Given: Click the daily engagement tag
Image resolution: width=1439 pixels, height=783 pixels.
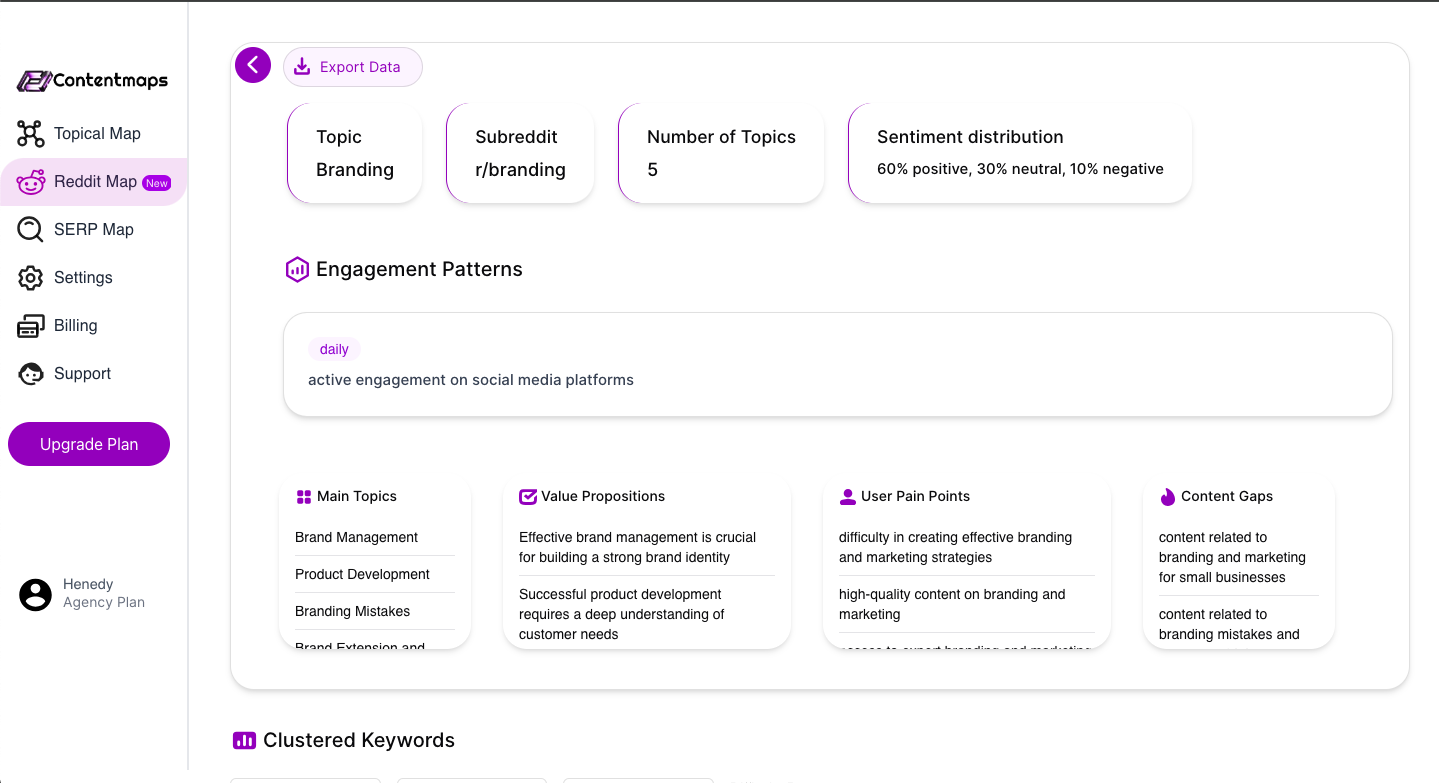Looking at the screenshot, I should click(334, 349).
